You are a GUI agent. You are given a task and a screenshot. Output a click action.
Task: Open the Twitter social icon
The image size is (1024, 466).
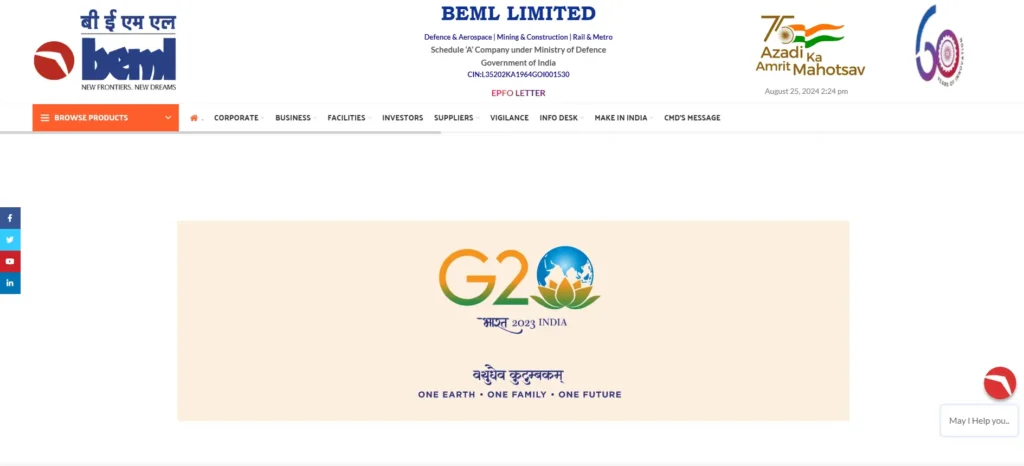(10, 240)
